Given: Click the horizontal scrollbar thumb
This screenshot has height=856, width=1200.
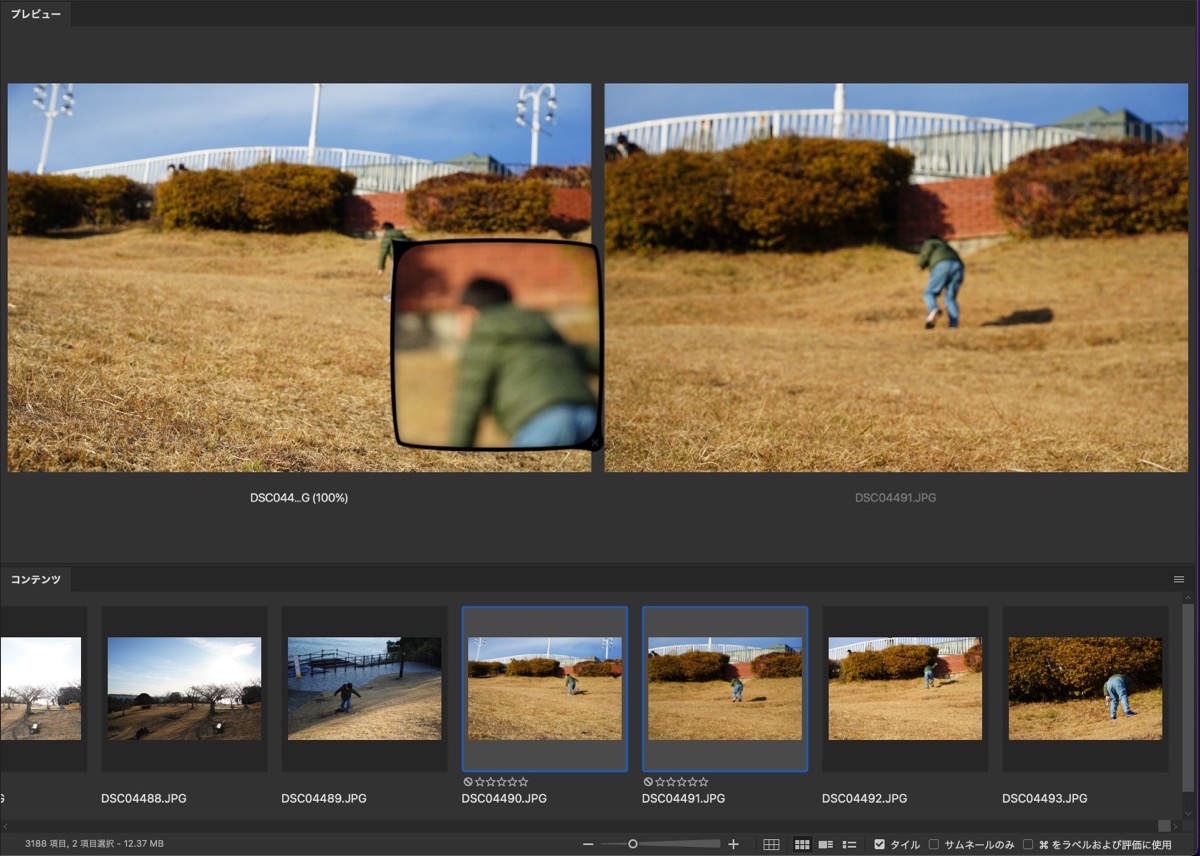Looking at the screenshot, I should point(1164,826).
